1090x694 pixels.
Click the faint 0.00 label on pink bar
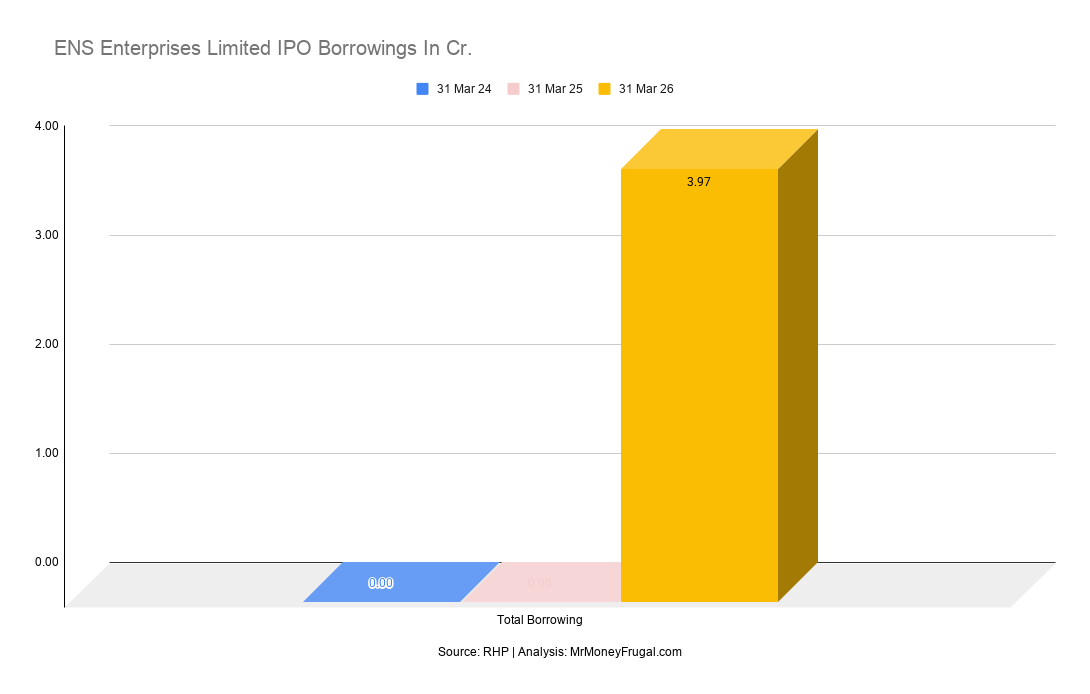click(x=539, y=583)
